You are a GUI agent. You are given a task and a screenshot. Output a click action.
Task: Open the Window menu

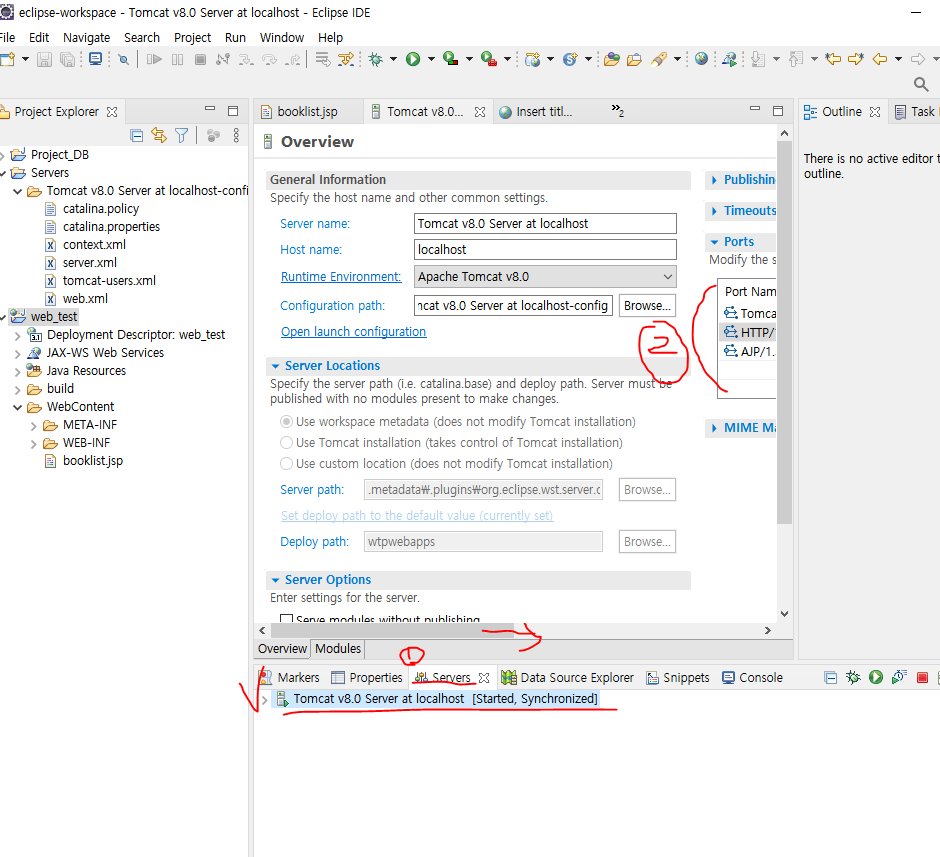[282, 37]
